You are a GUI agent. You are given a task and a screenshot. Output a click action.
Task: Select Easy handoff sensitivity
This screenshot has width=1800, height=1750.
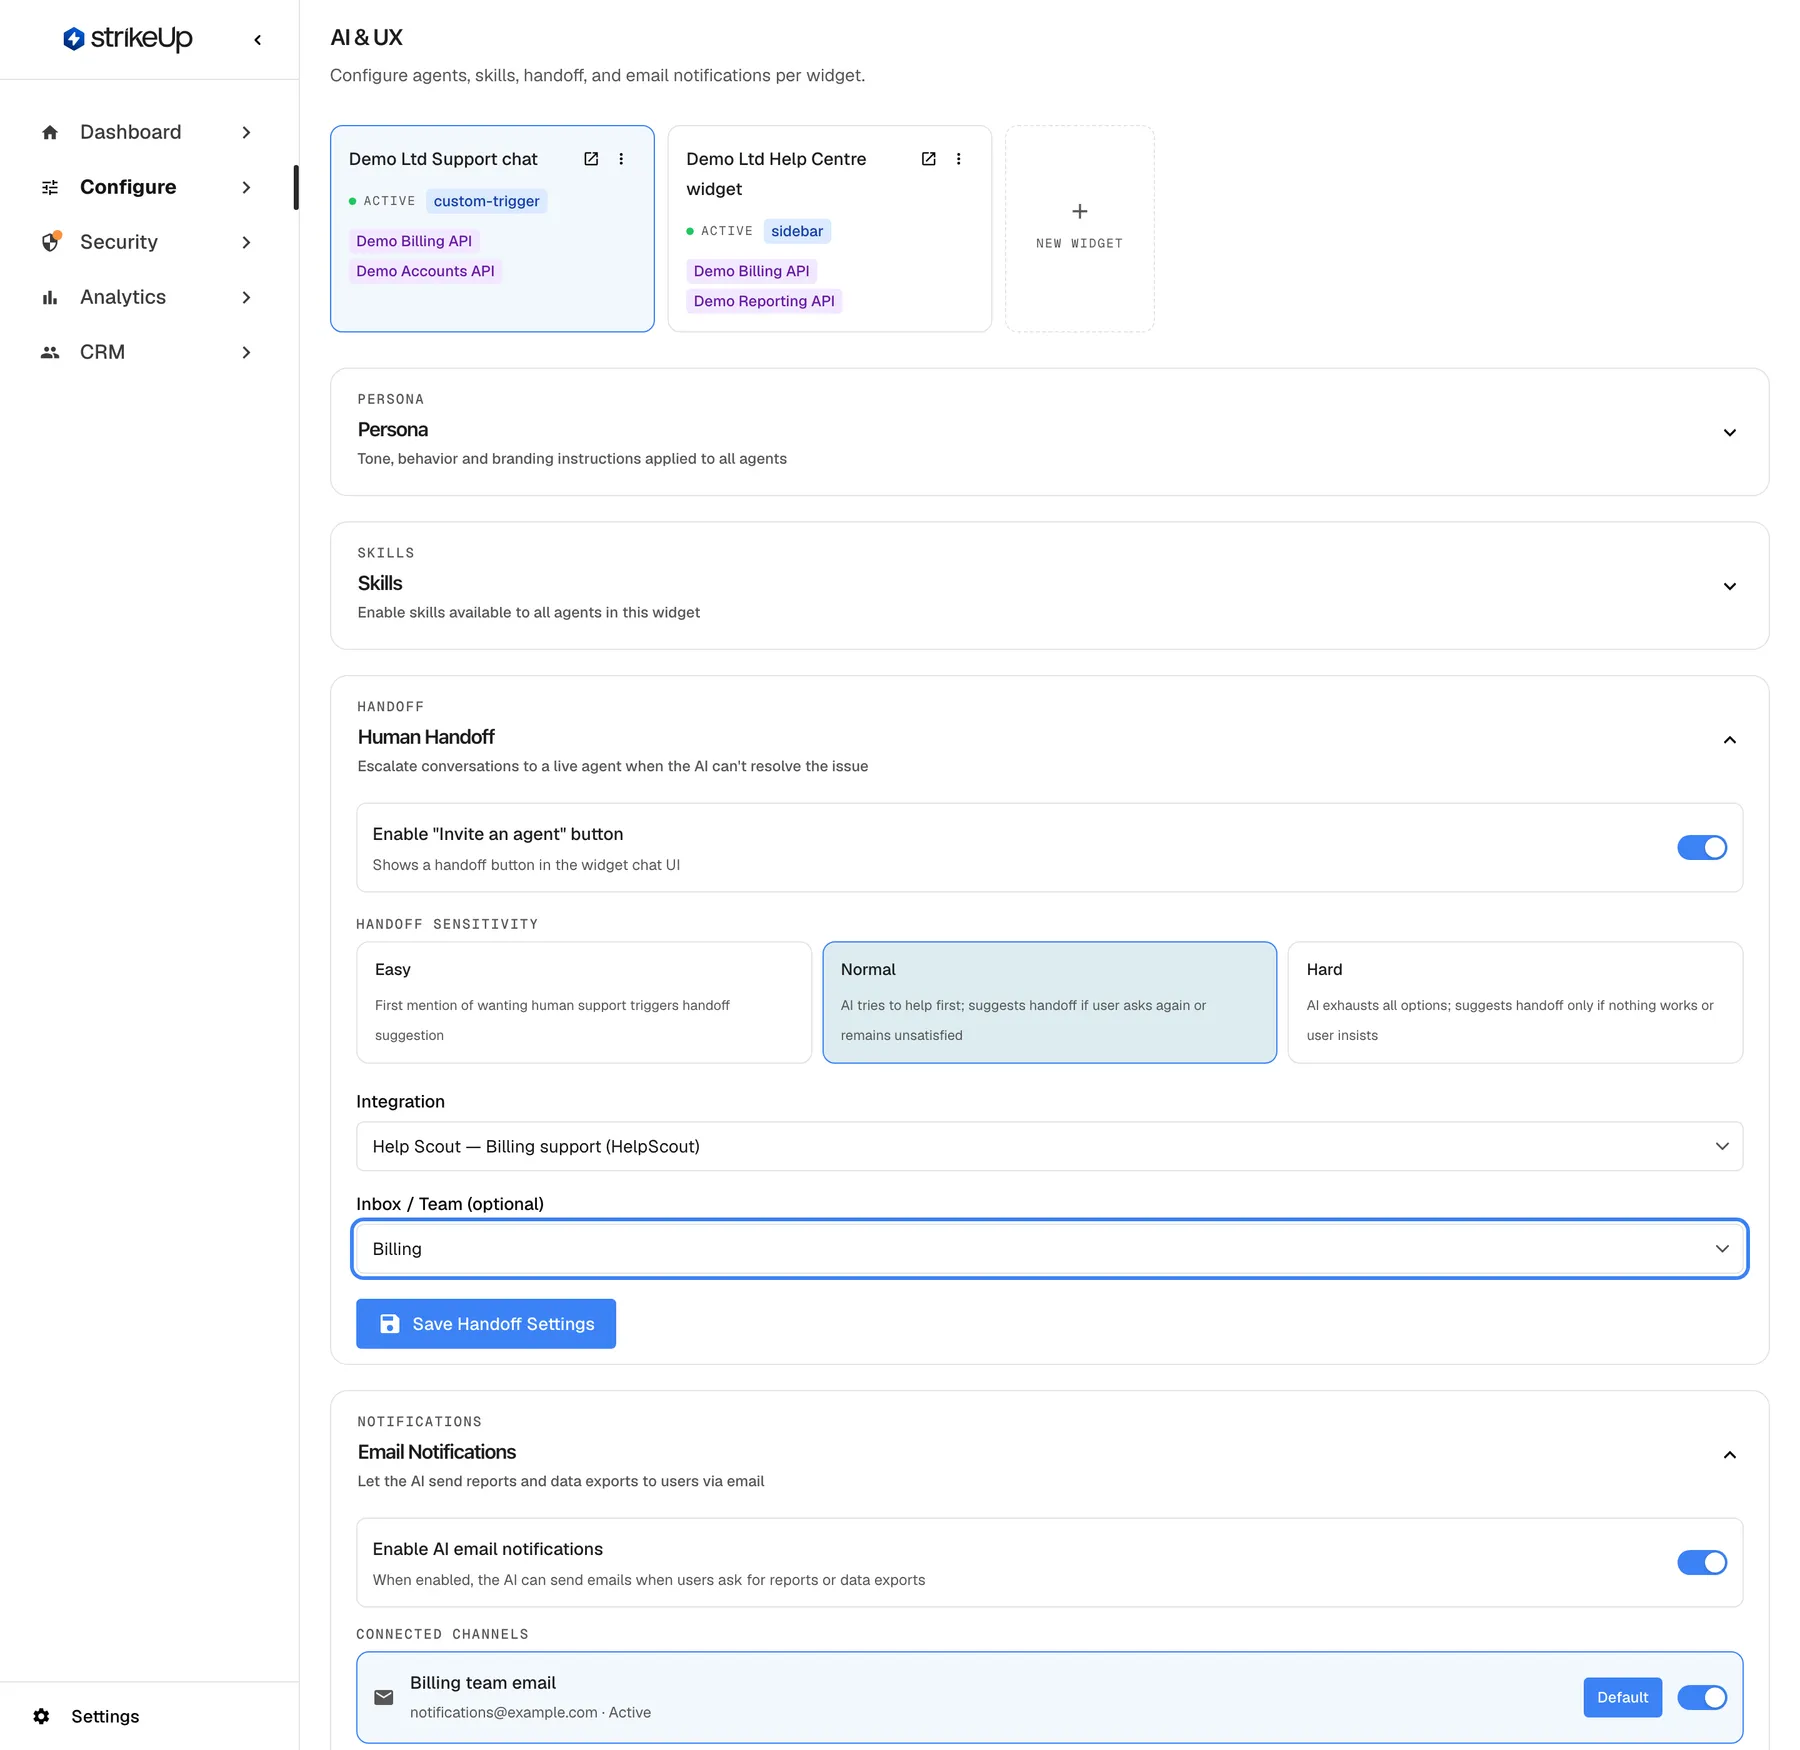[x=584, y=1002]
